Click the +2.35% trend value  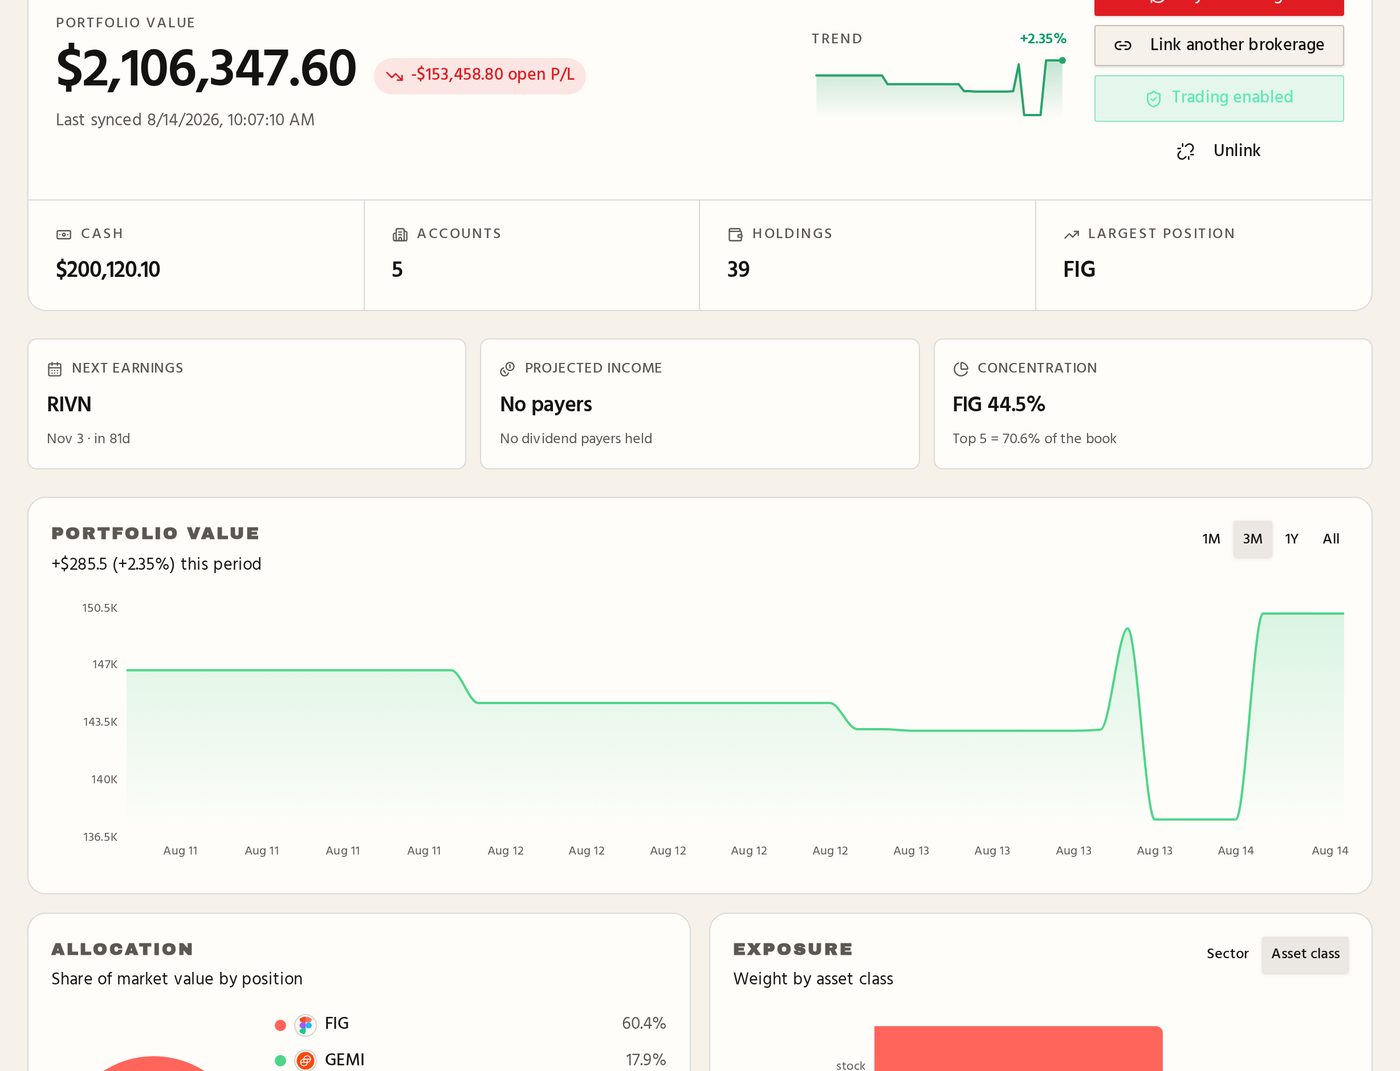tap(1042, 39)
